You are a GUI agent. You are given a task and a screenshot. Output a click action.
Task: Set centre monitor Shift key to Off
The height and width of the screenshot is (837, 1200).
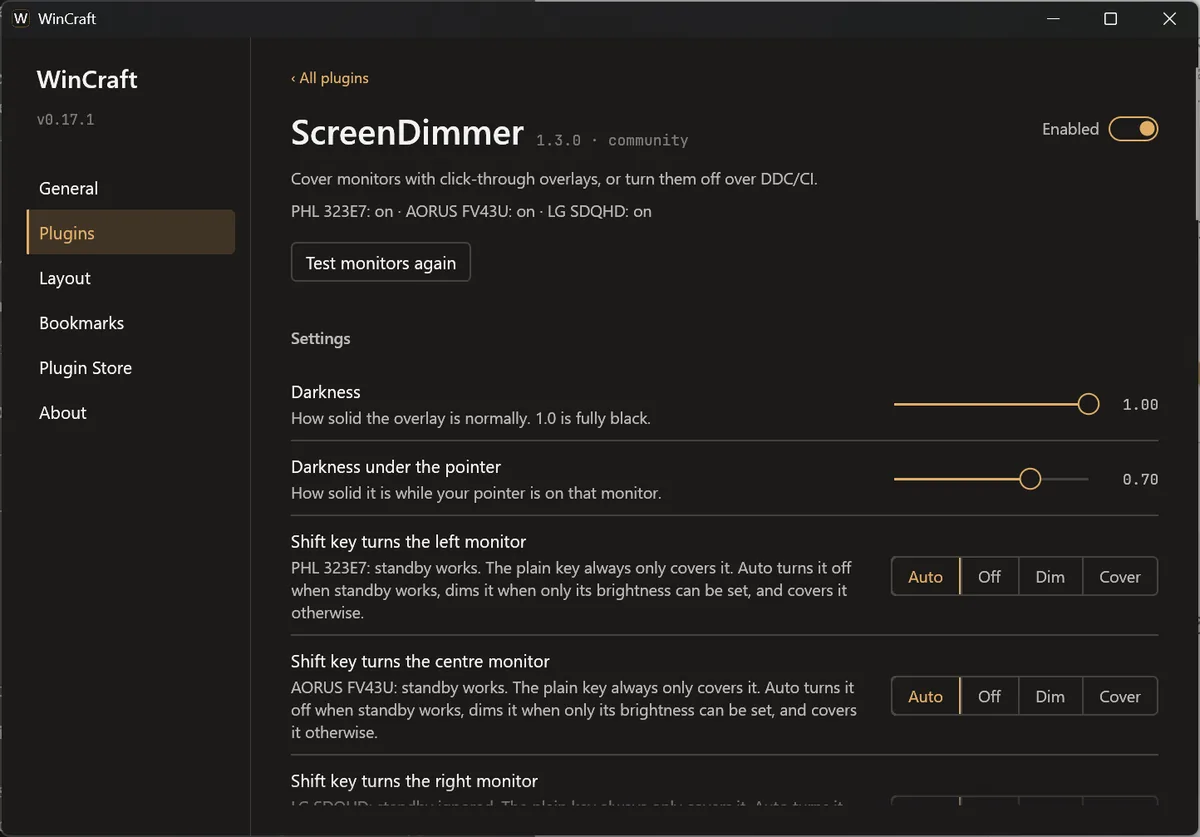(x=989, y=696)
